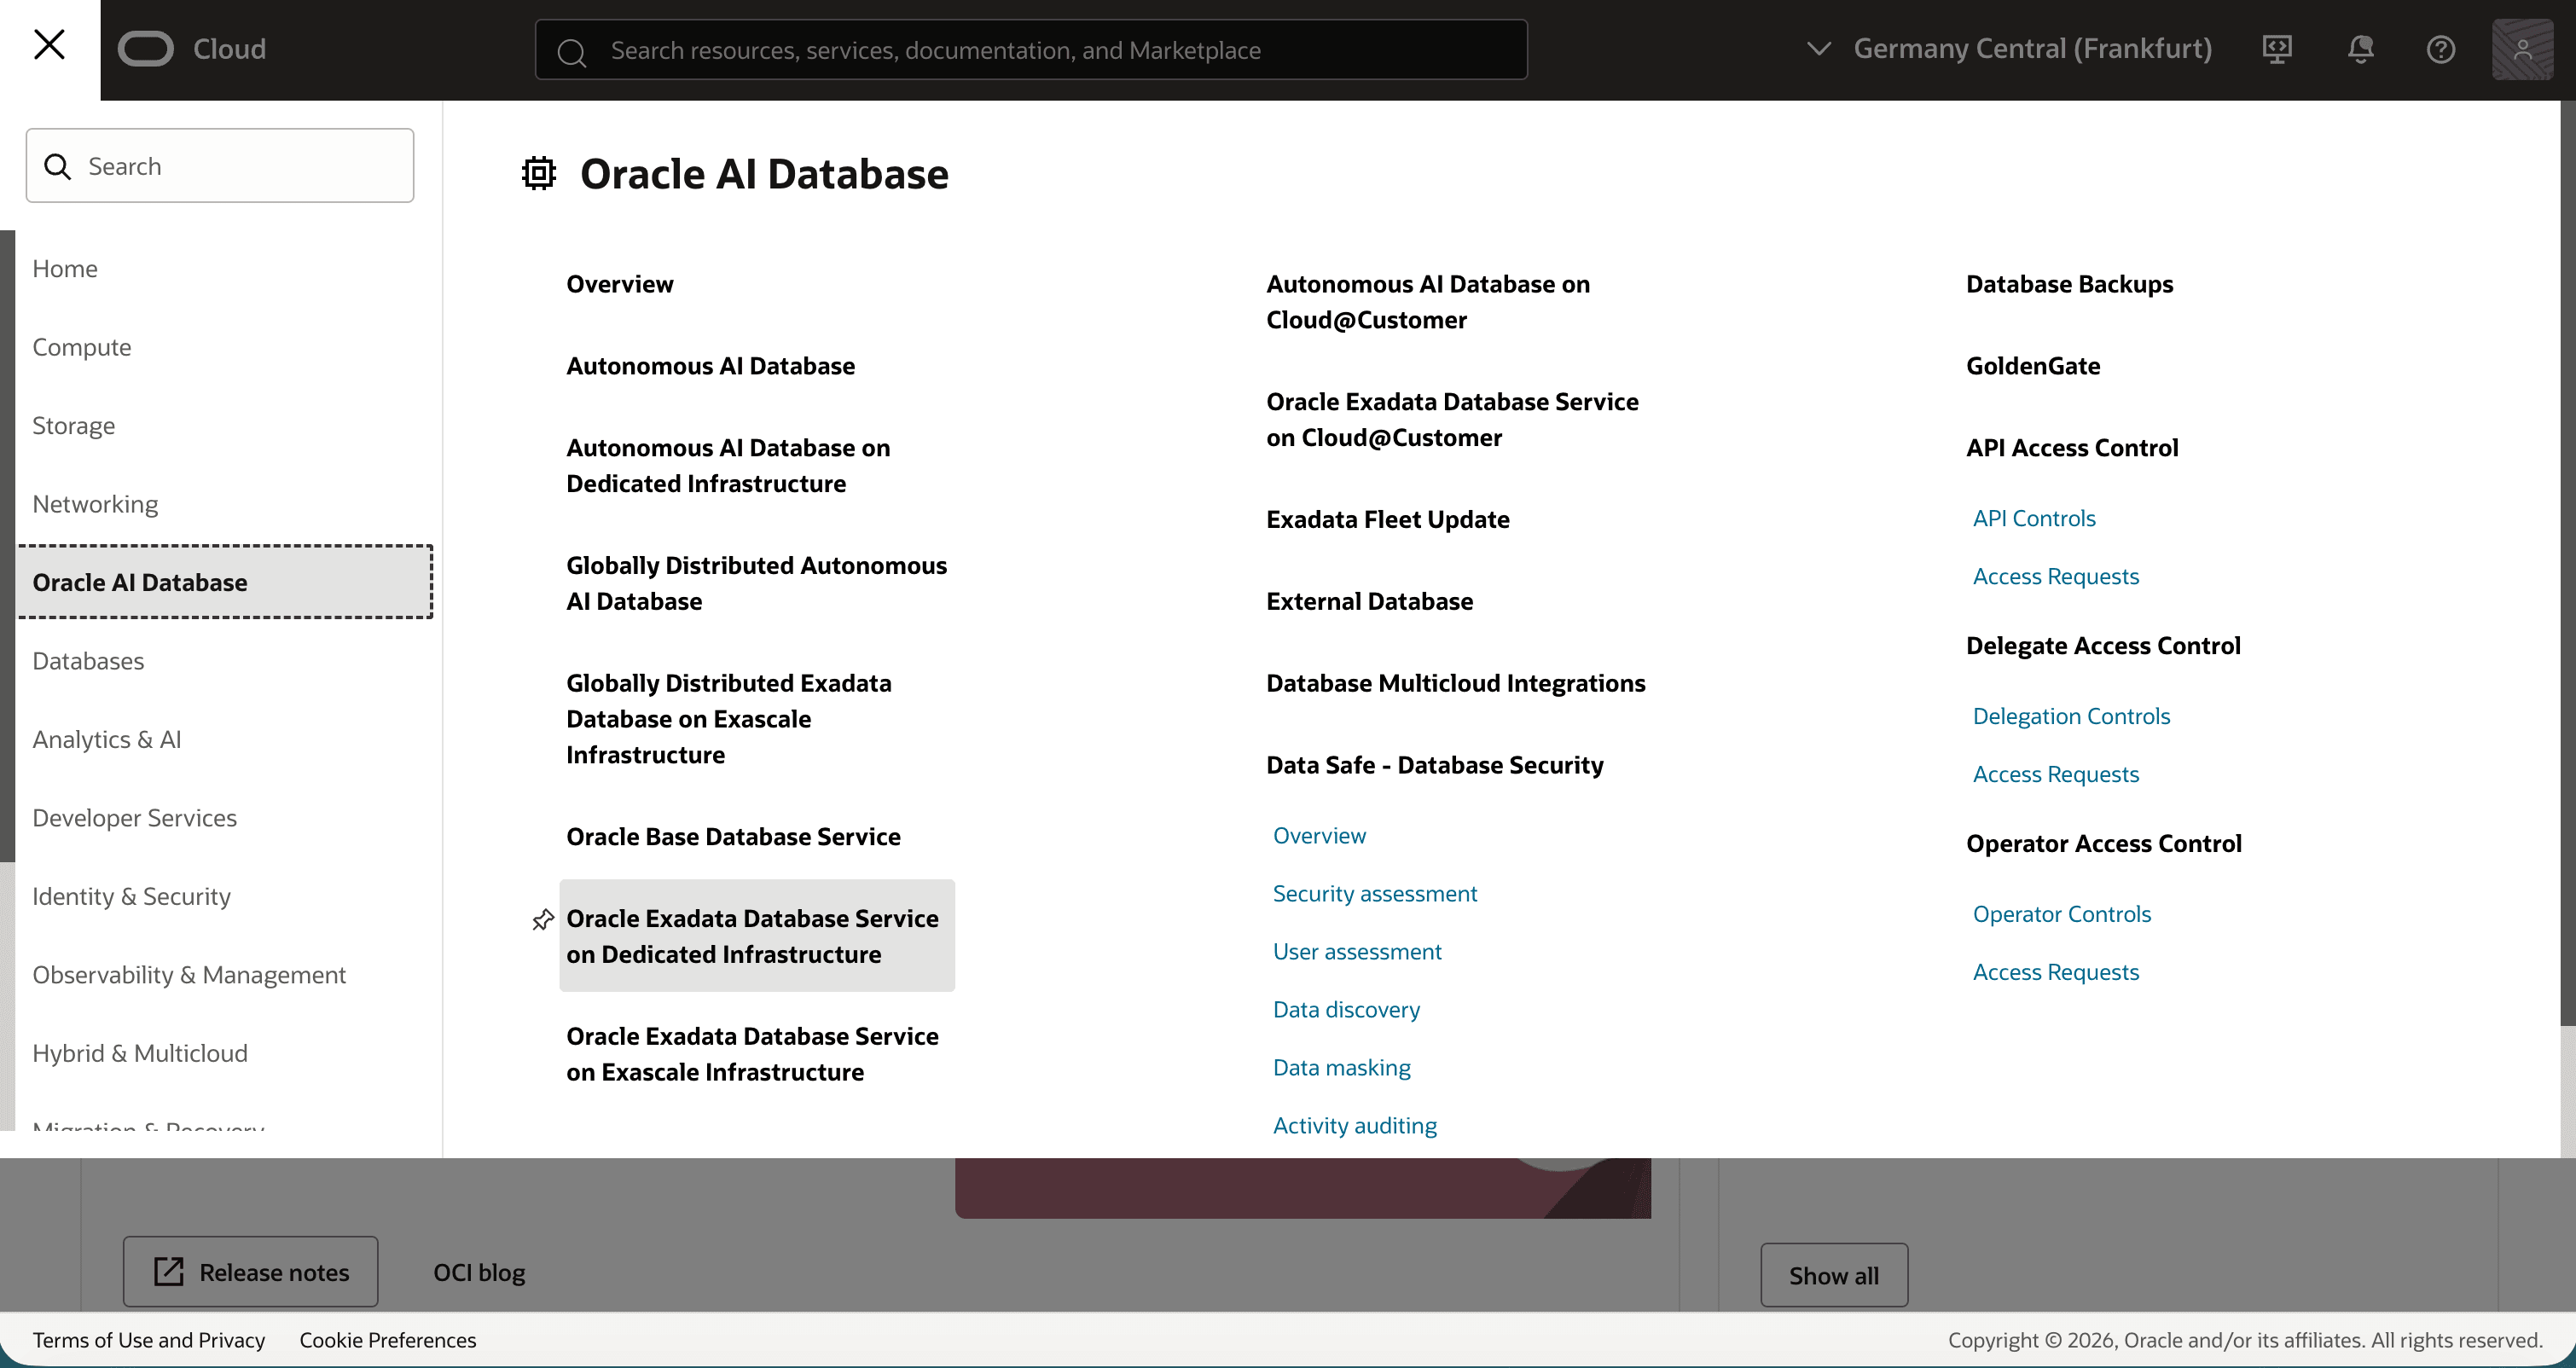The image size is (2576, 1368).
Task: Select Oracle AI Database in the navigation menu
Action: 225,582
